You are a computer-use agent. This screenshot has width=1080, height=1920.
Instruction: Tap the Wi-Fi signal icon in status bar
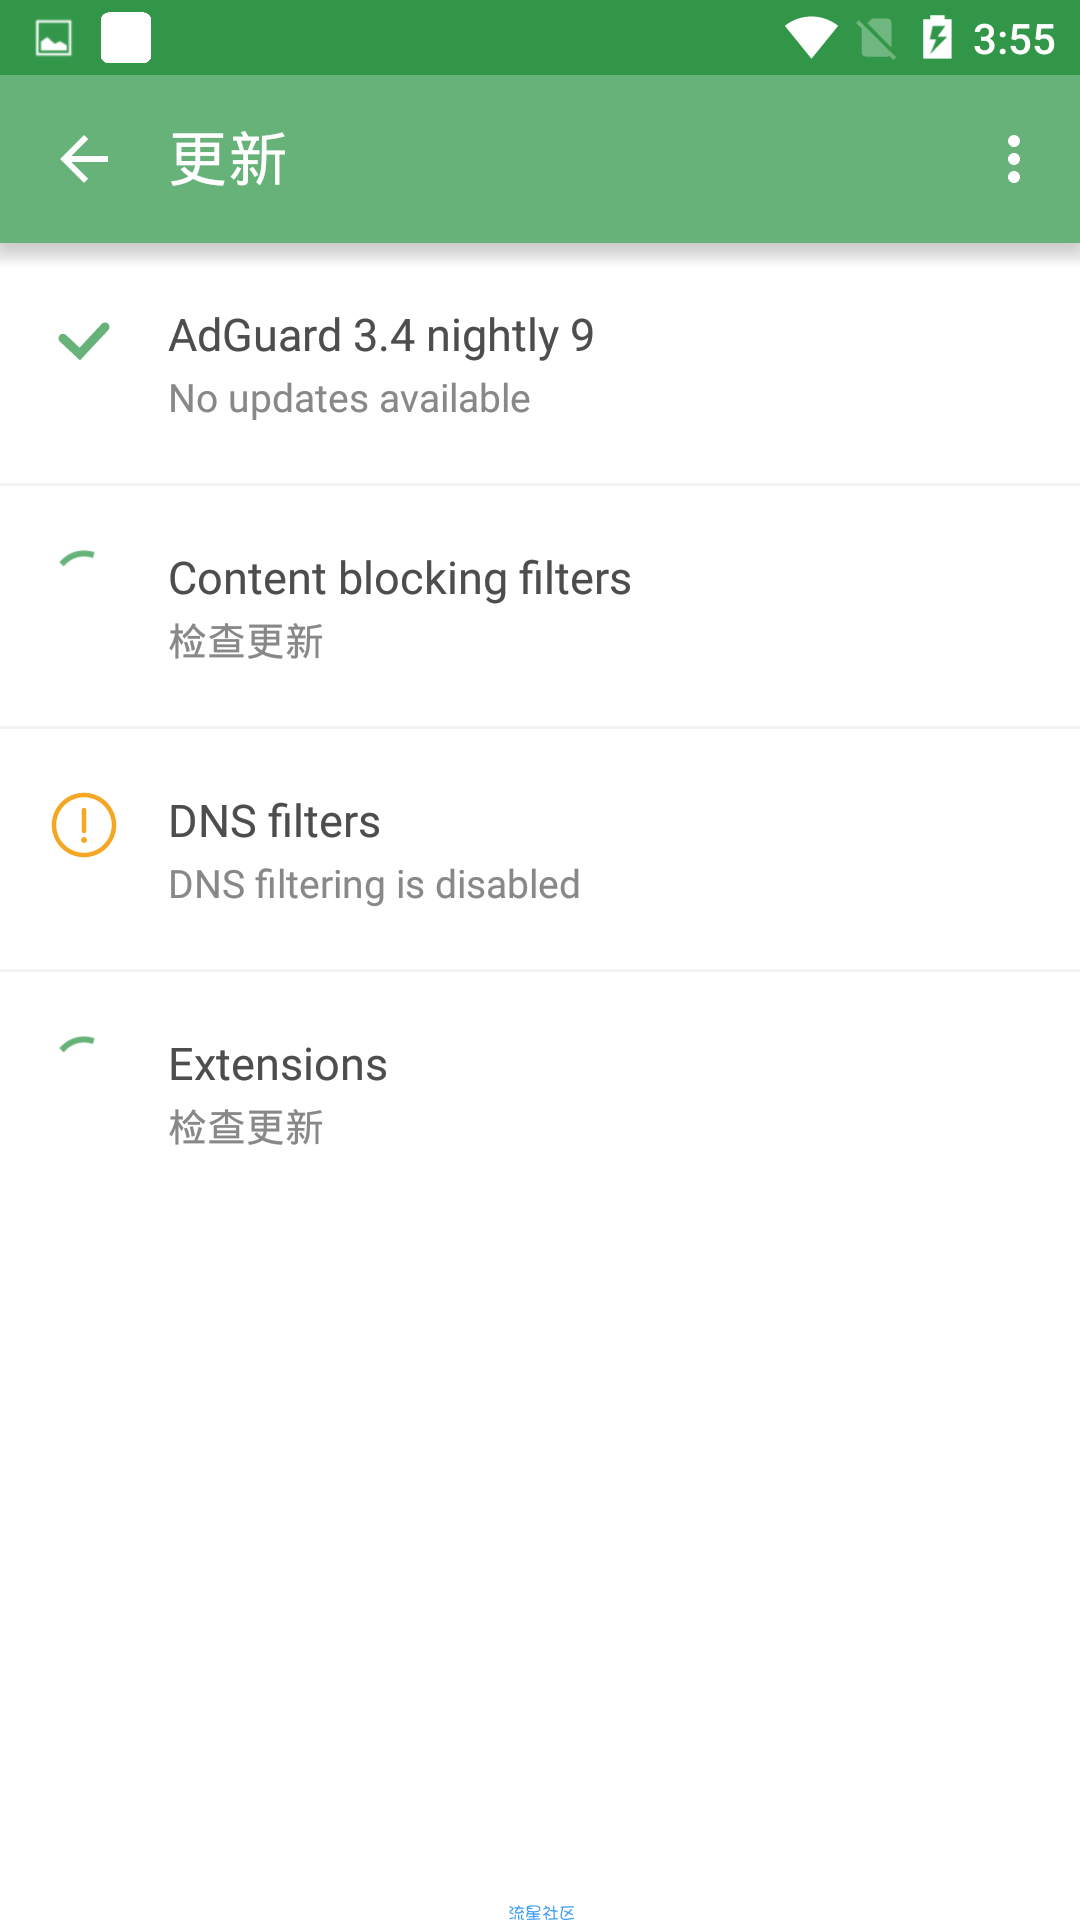pyautogui.click(x=811, y=39)
